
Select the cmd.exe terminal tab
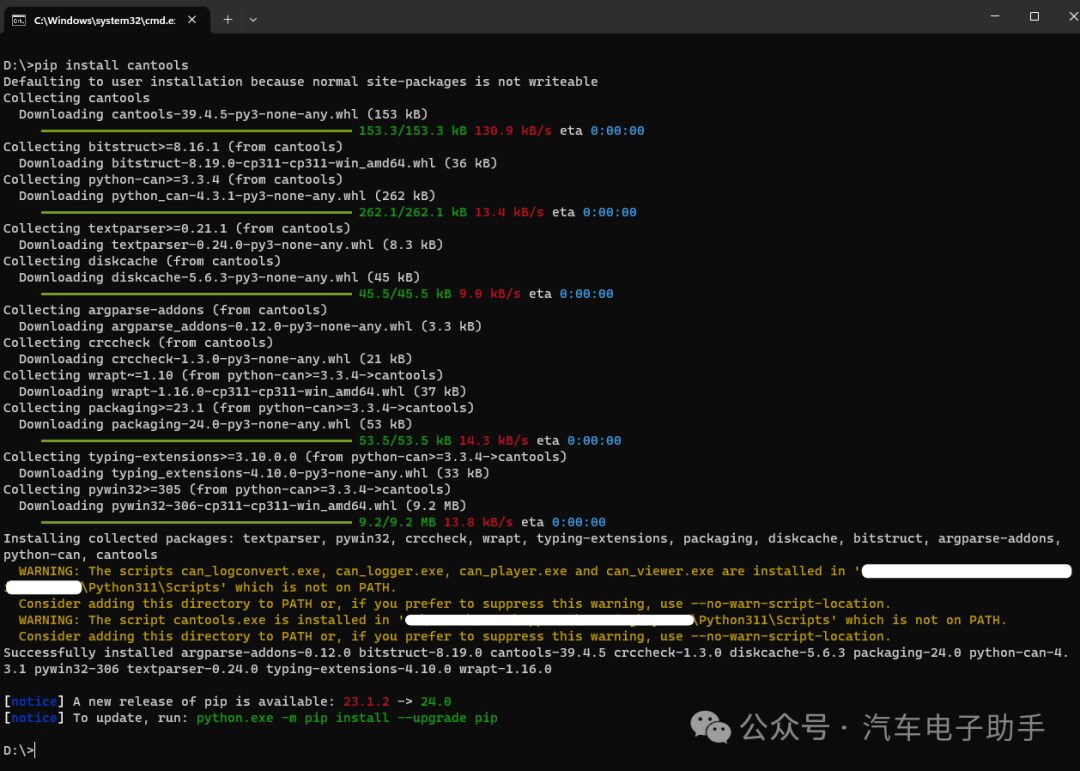(x=105, y=20)
